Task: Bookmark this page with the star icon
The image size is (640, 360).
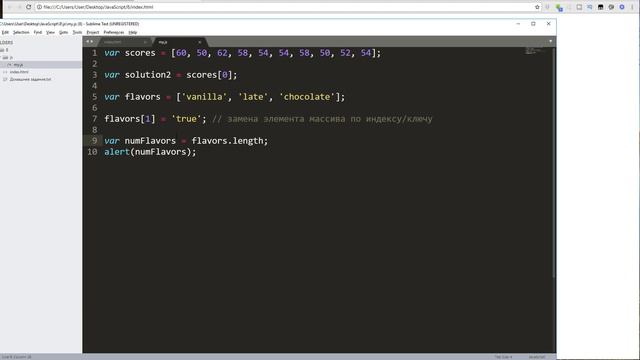Action: [x=537, y=7]
